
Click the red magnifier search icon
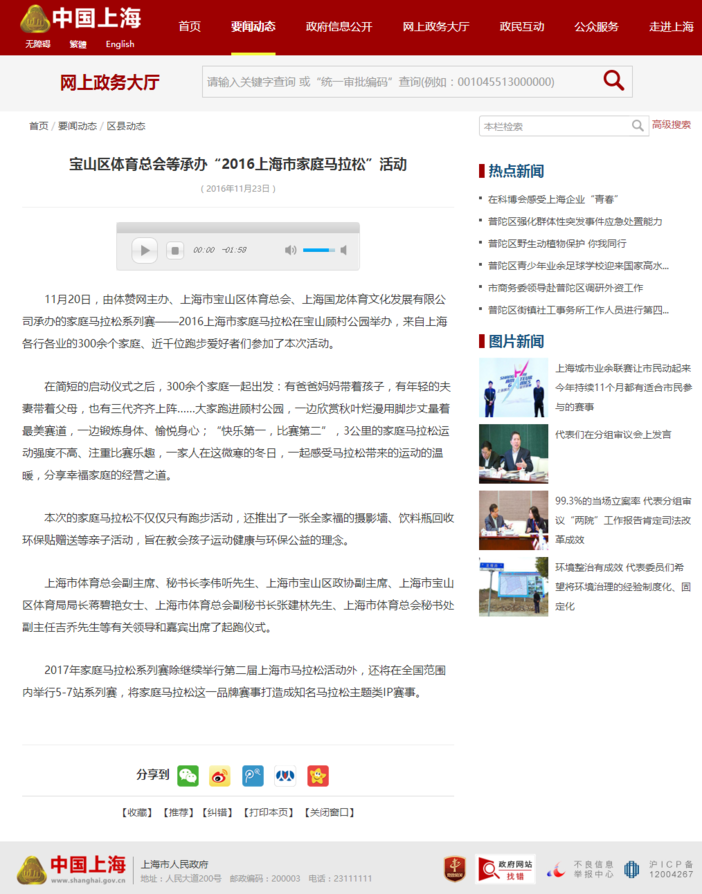click(613, 81)
